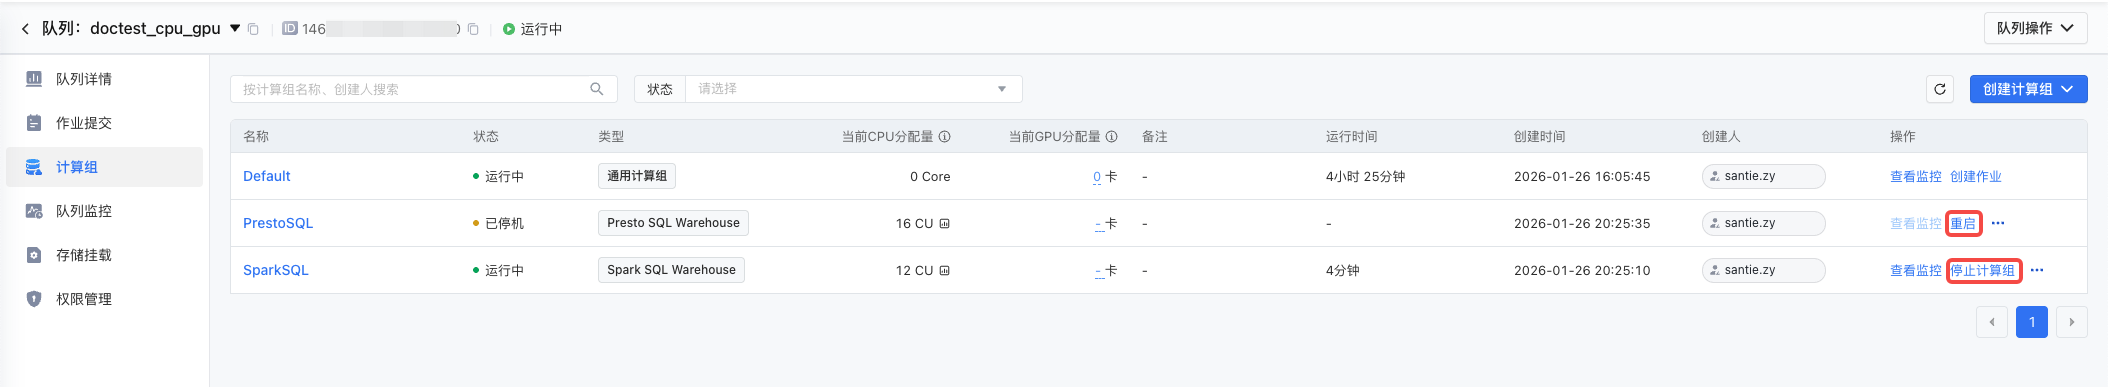Open the Default compute group
2108x387 pixels.
point(267,176)
